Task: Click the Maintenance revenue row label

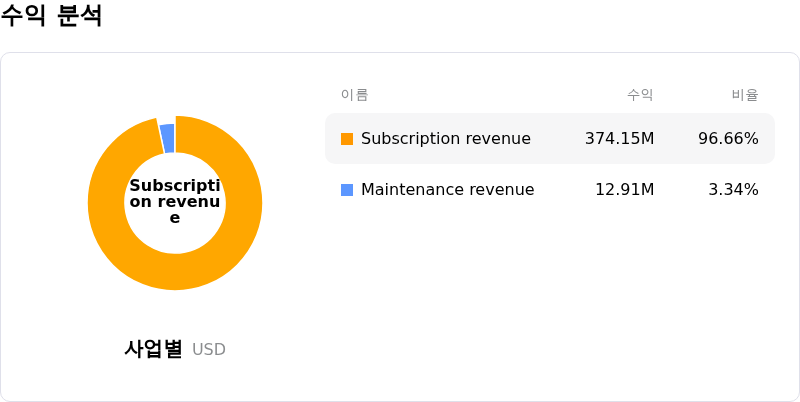Action: pyautogui.click(x=447, y=190)
